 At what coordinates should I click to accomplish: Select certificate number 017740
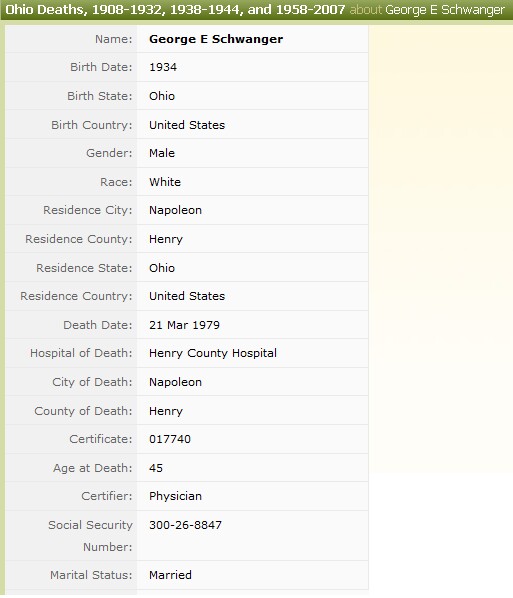coord(170,439)
